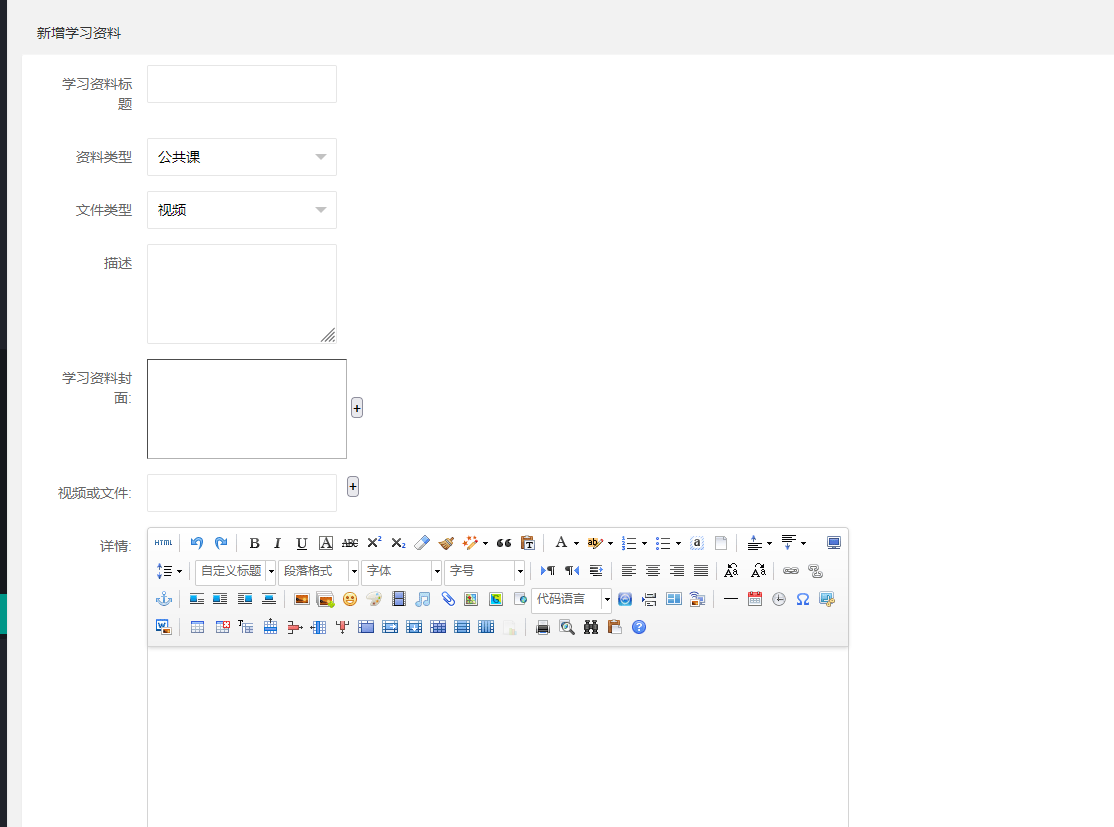Open the 文件类型 dropdown showing 视频
The width and height of the screenshot is (1114, 827).
[242, 210]
